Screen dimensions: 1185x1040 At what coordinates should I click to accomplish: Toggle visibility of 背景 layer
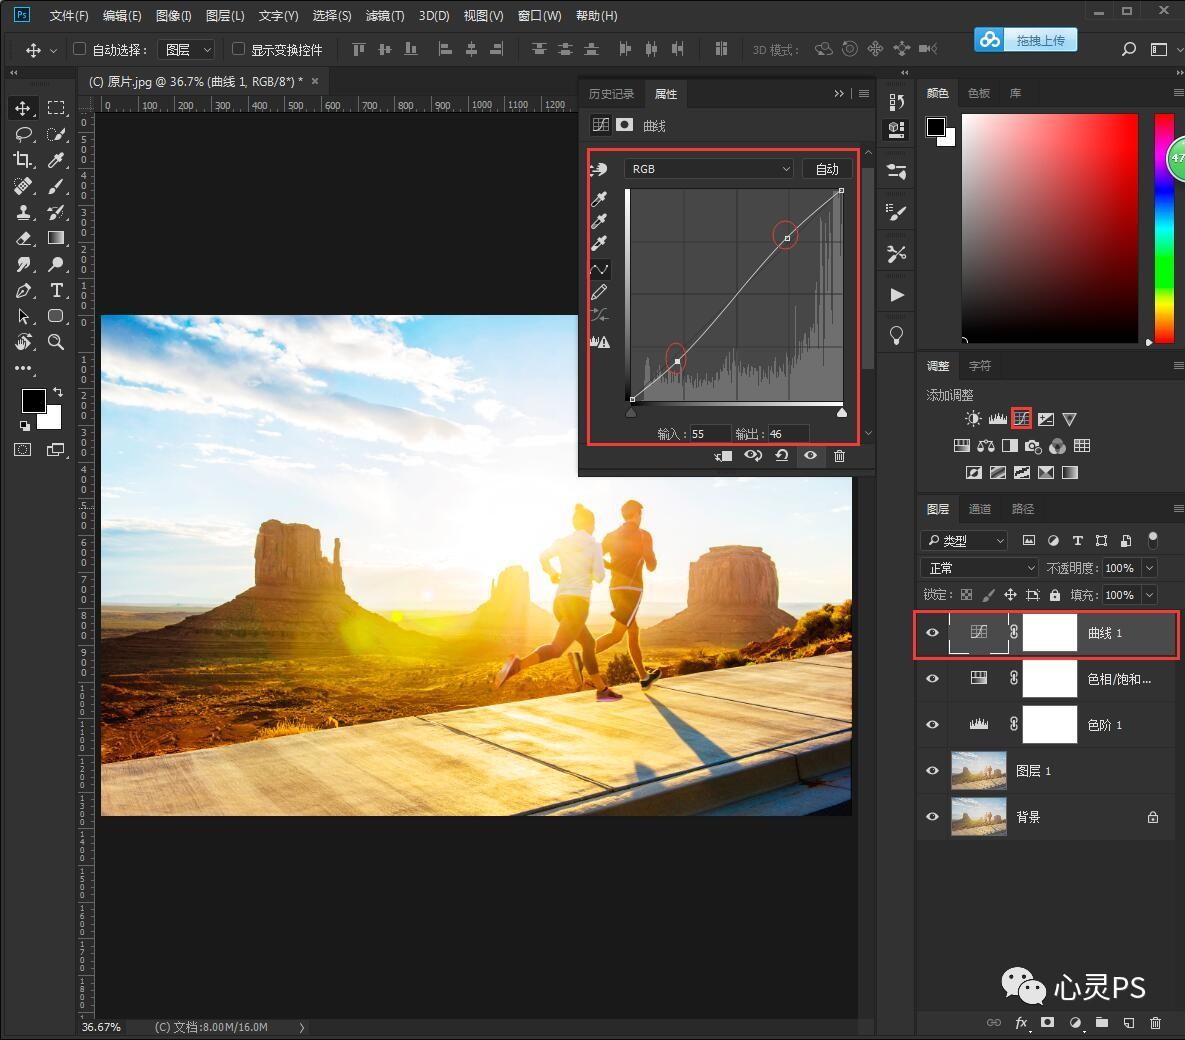click(932, 817)
